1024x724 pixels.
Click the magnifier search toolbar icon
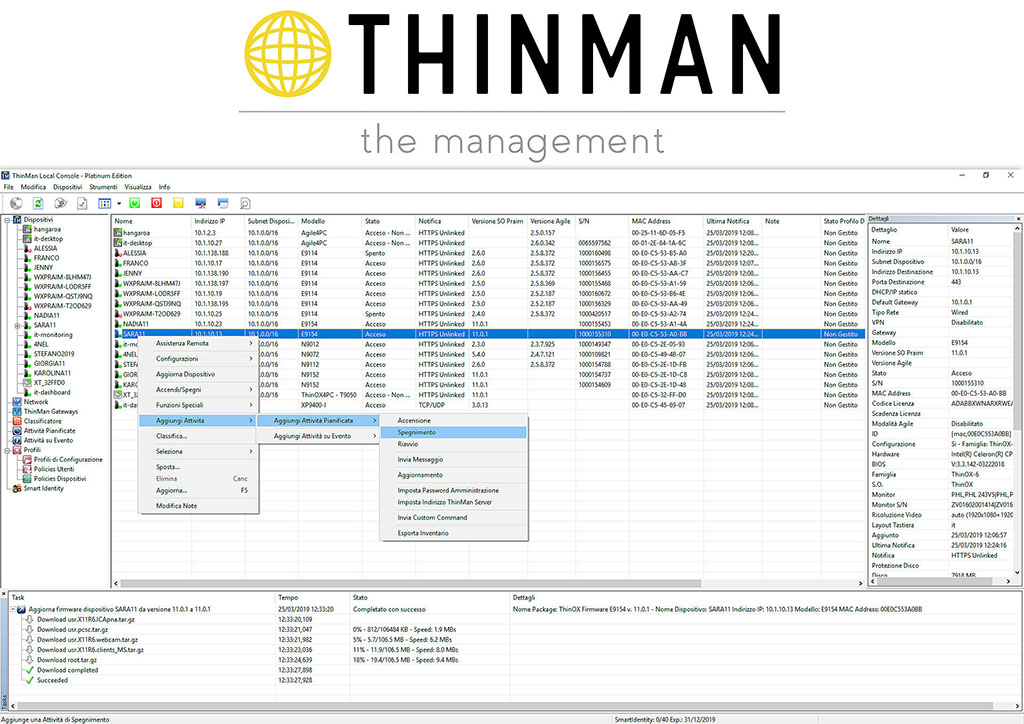pos(245,203)
